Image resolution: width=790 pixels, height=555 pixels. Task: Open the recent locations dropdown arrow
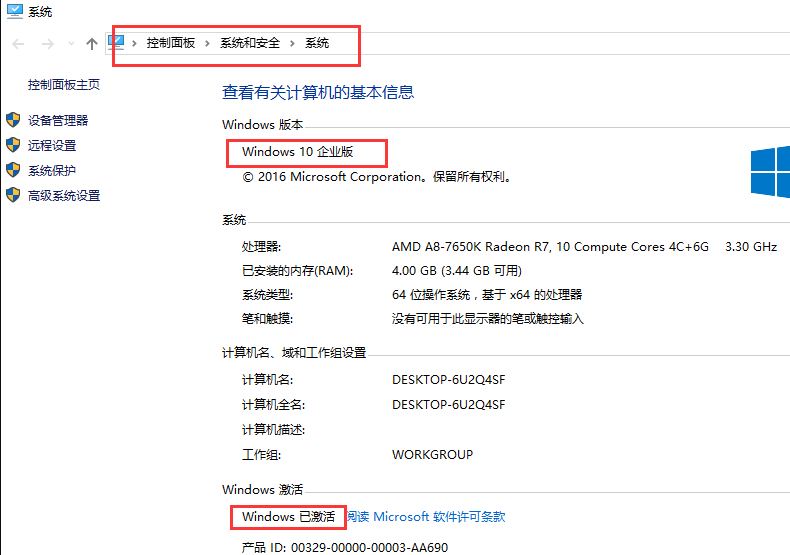point(71,44)
